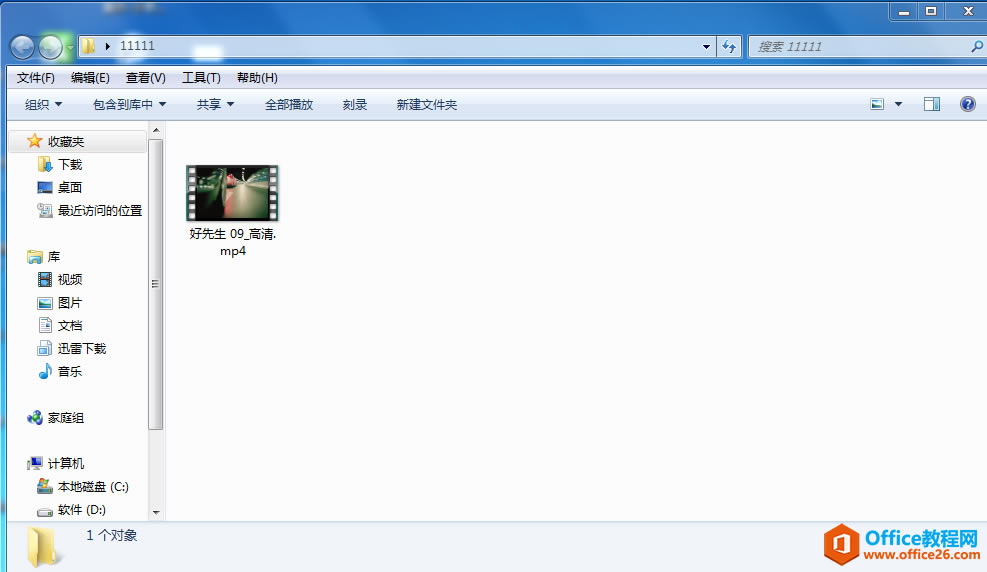Click the refresh icon beside address bar
987x572 pixels.
[729, 47]
